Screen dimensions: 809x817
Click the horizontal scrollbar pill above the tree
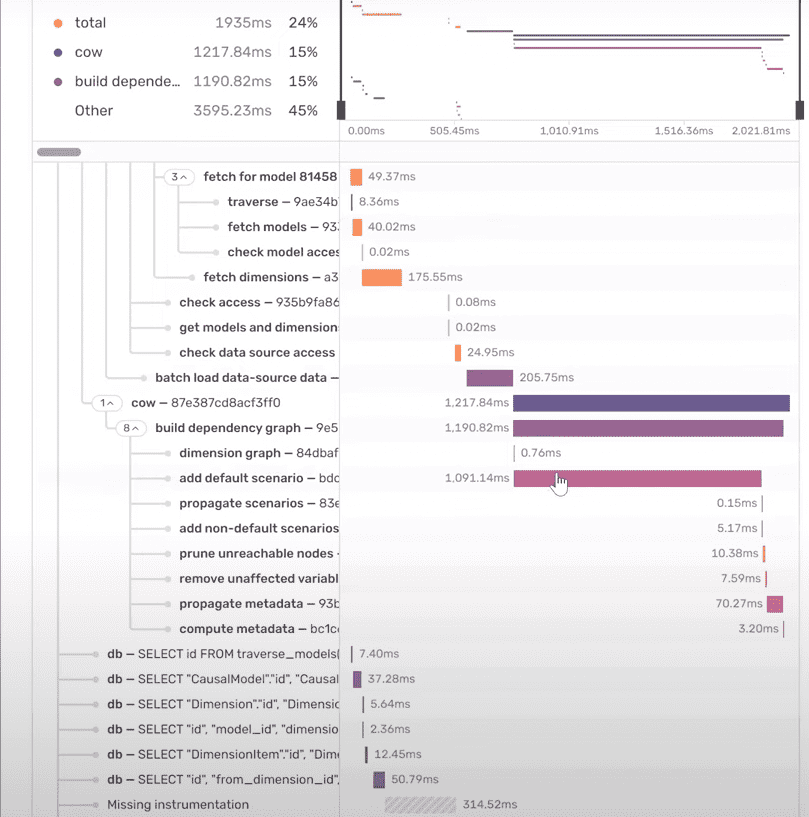pyautogui.click(x=57, y=151)
